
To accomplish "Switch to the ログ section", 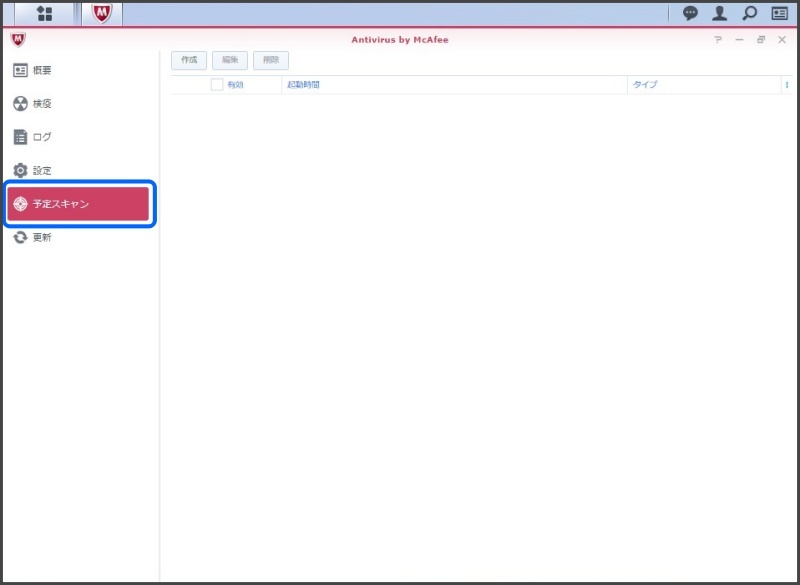I will [x=78, y=137].
